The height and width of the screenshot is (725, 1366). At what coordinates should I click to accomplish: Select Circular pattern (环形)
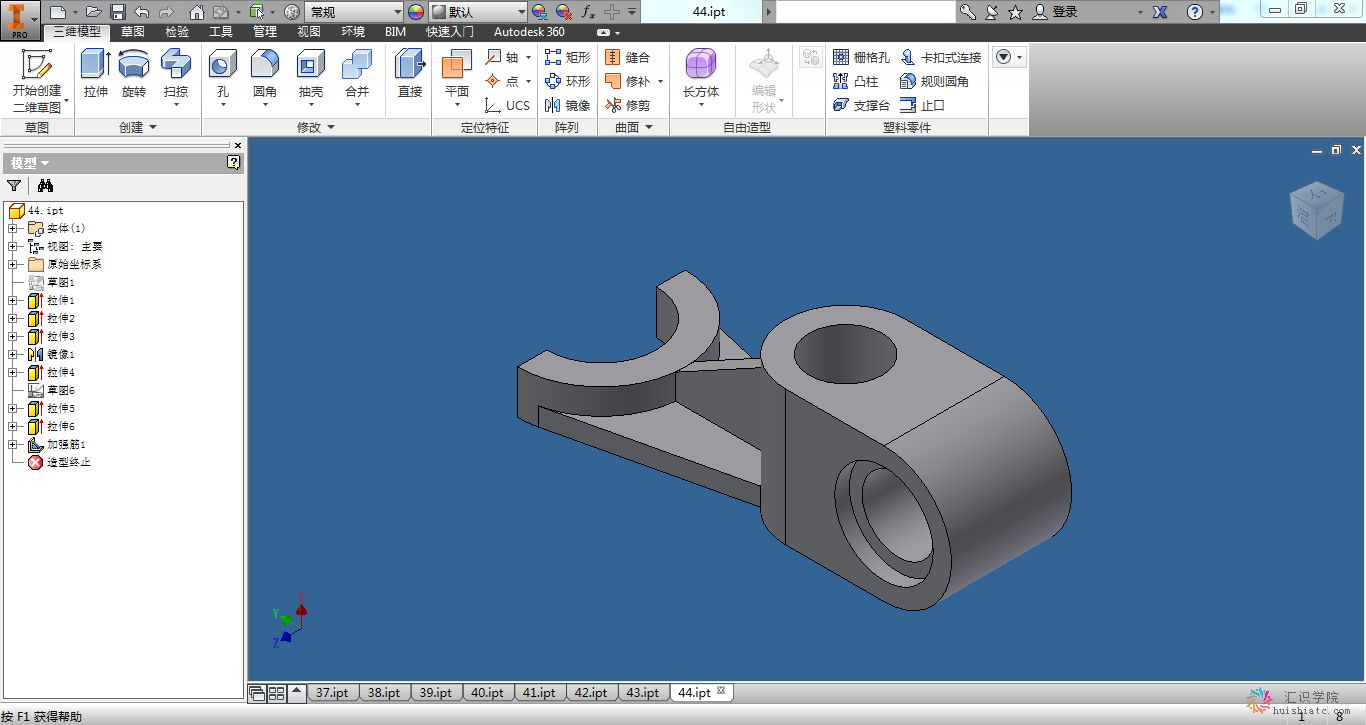pyautogui.click(x=567, y=81)
